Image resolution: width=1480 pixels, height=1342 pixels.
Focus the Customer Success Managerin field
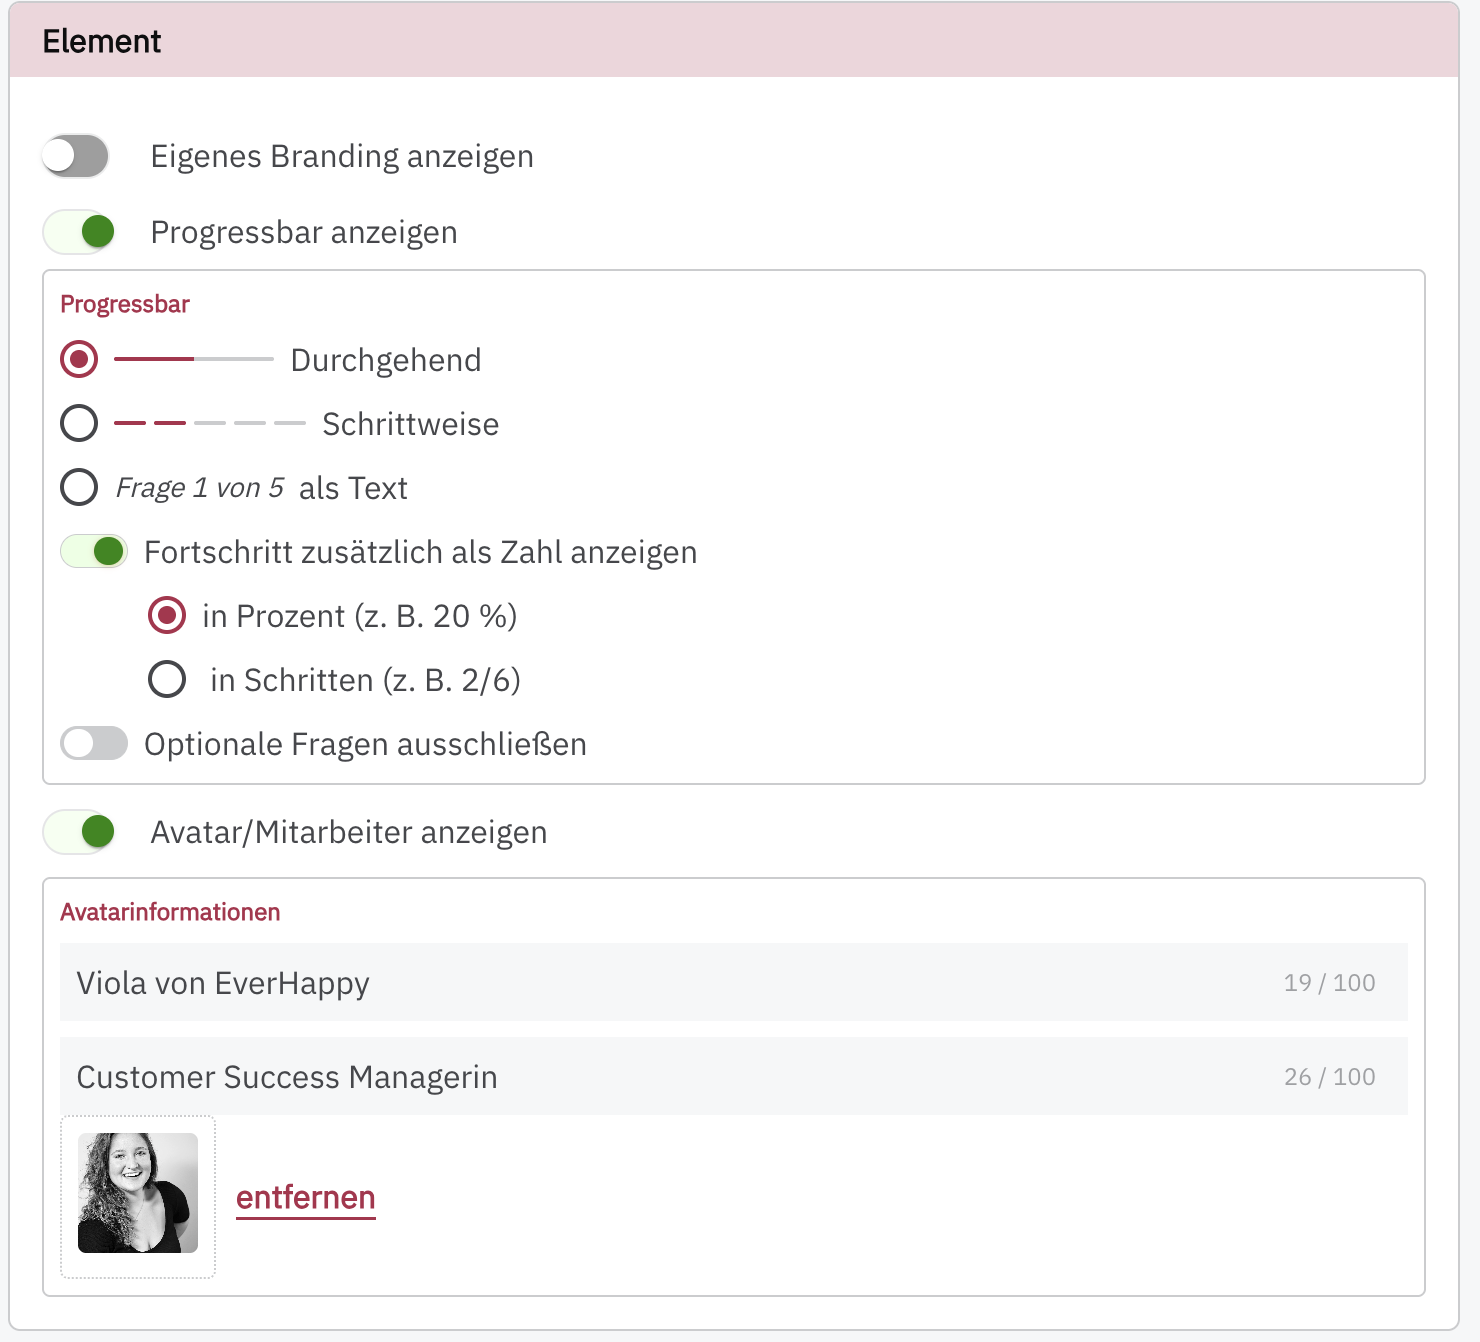660,1076
